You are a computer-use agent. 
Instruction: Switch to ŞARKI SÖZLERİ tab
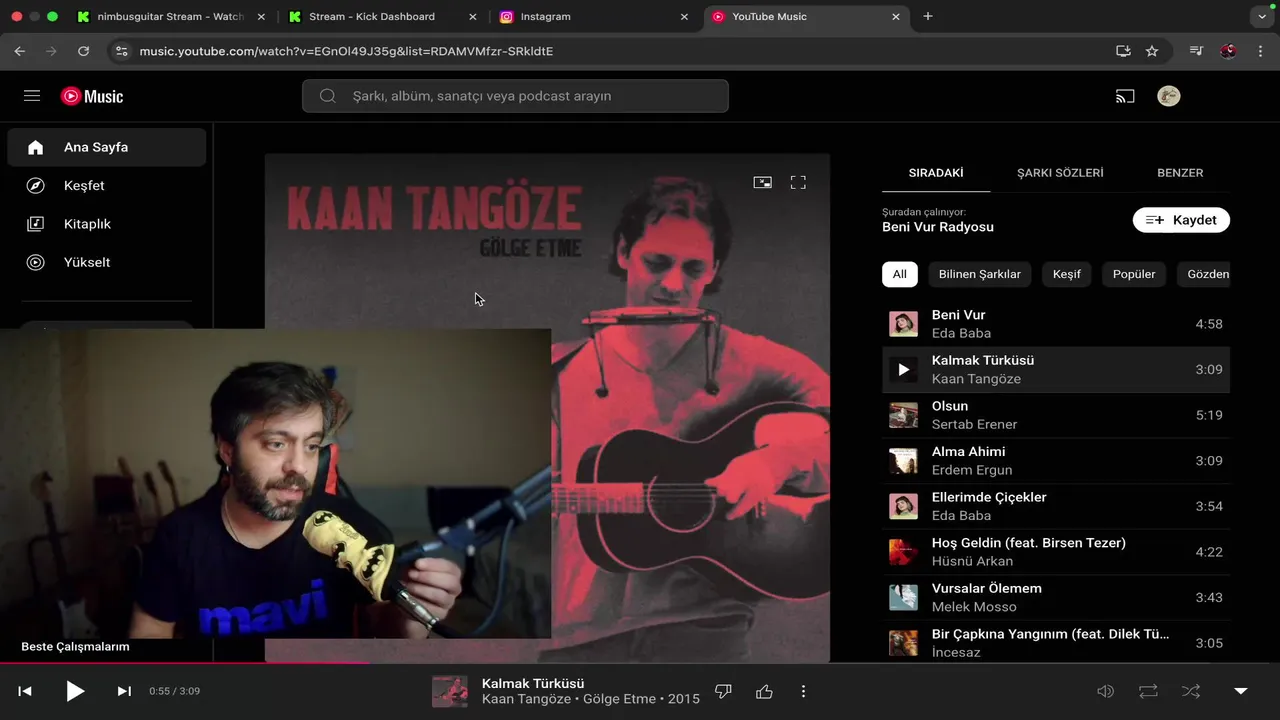[x=1060, y=172]
